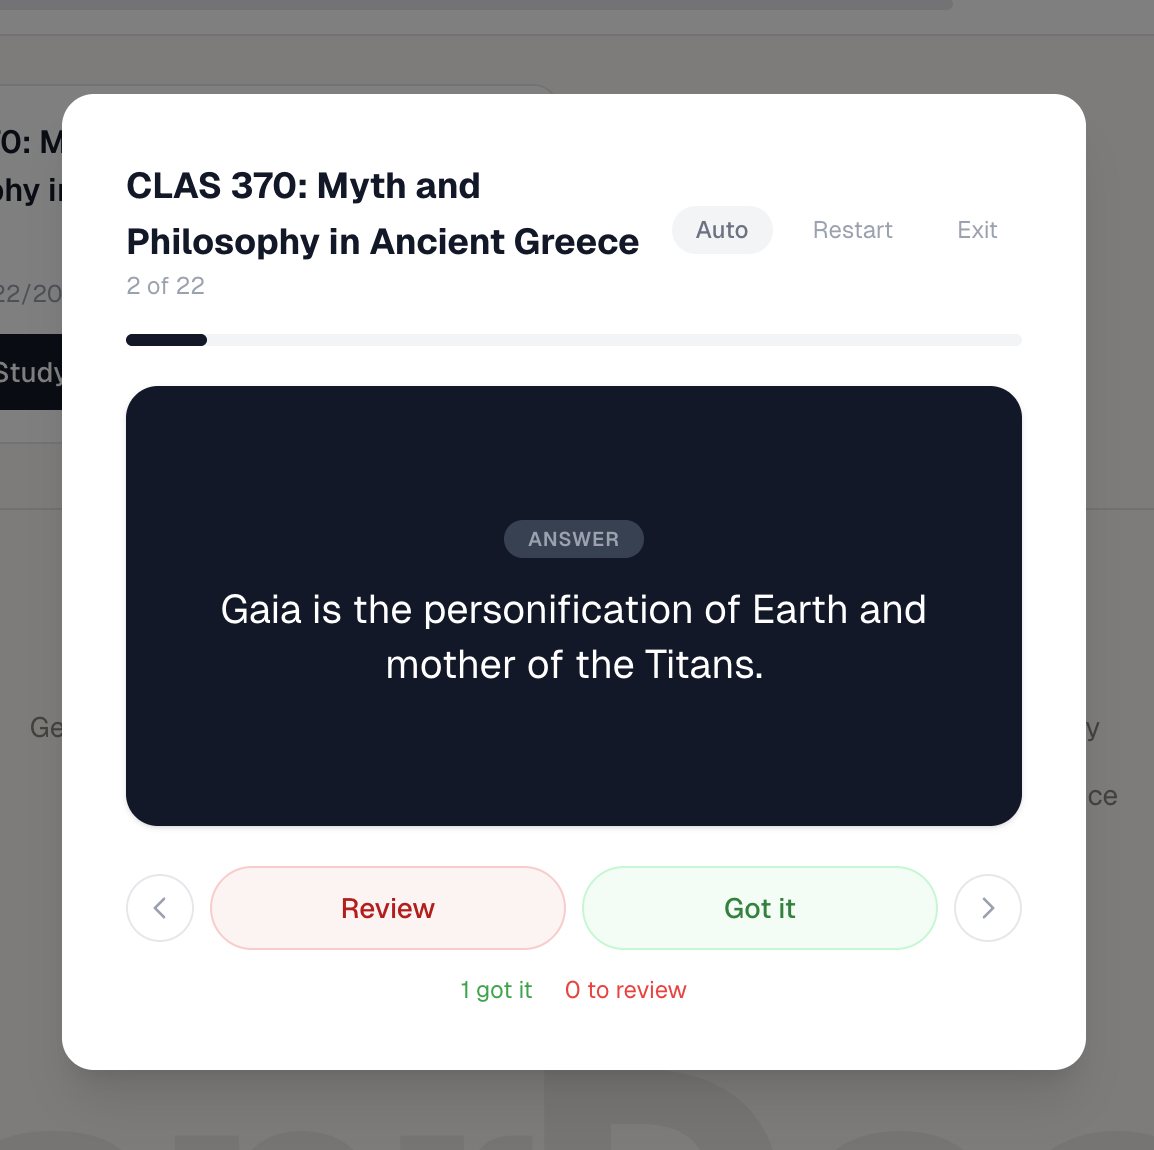Exit the study session
1154x1150 pixels.
pyautogui.click(x=977, y=230)
